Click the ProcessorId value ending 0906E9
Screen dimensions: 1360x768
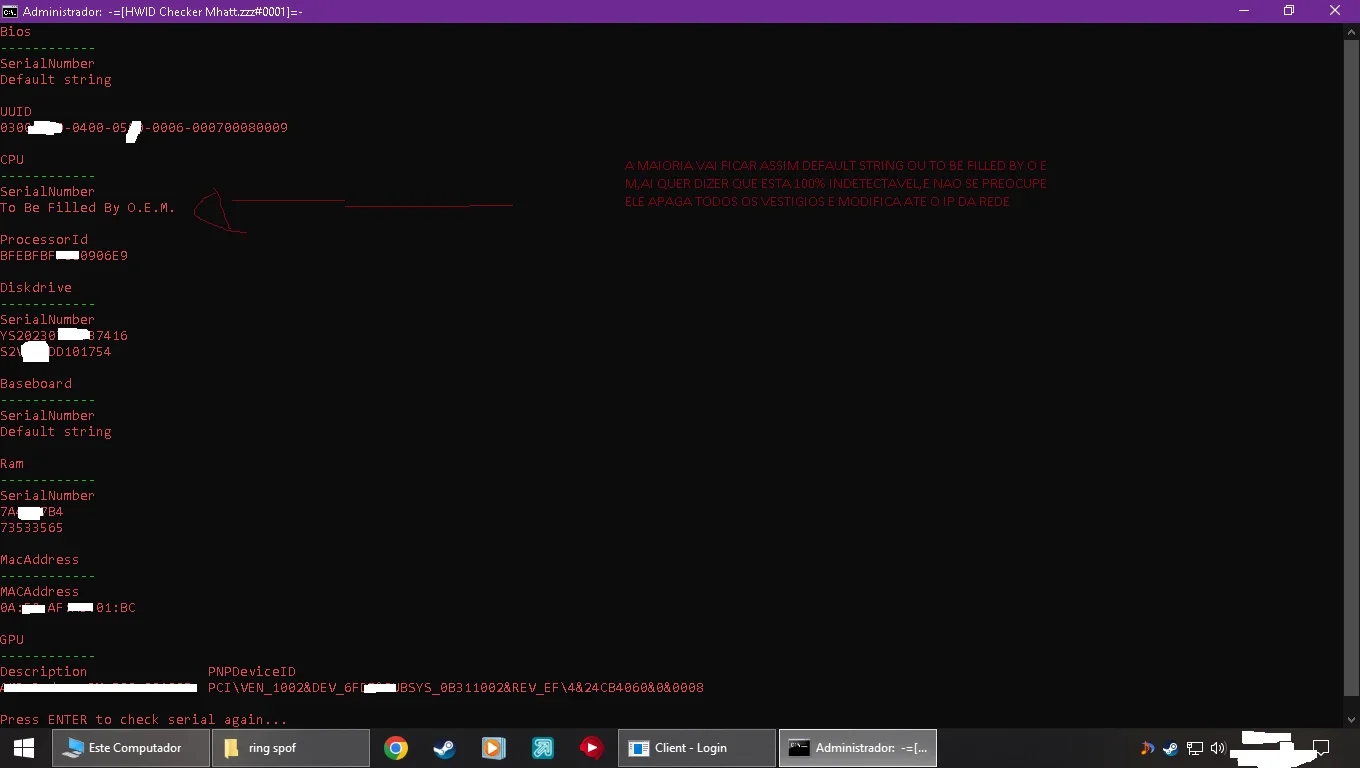tap(64, 256)
